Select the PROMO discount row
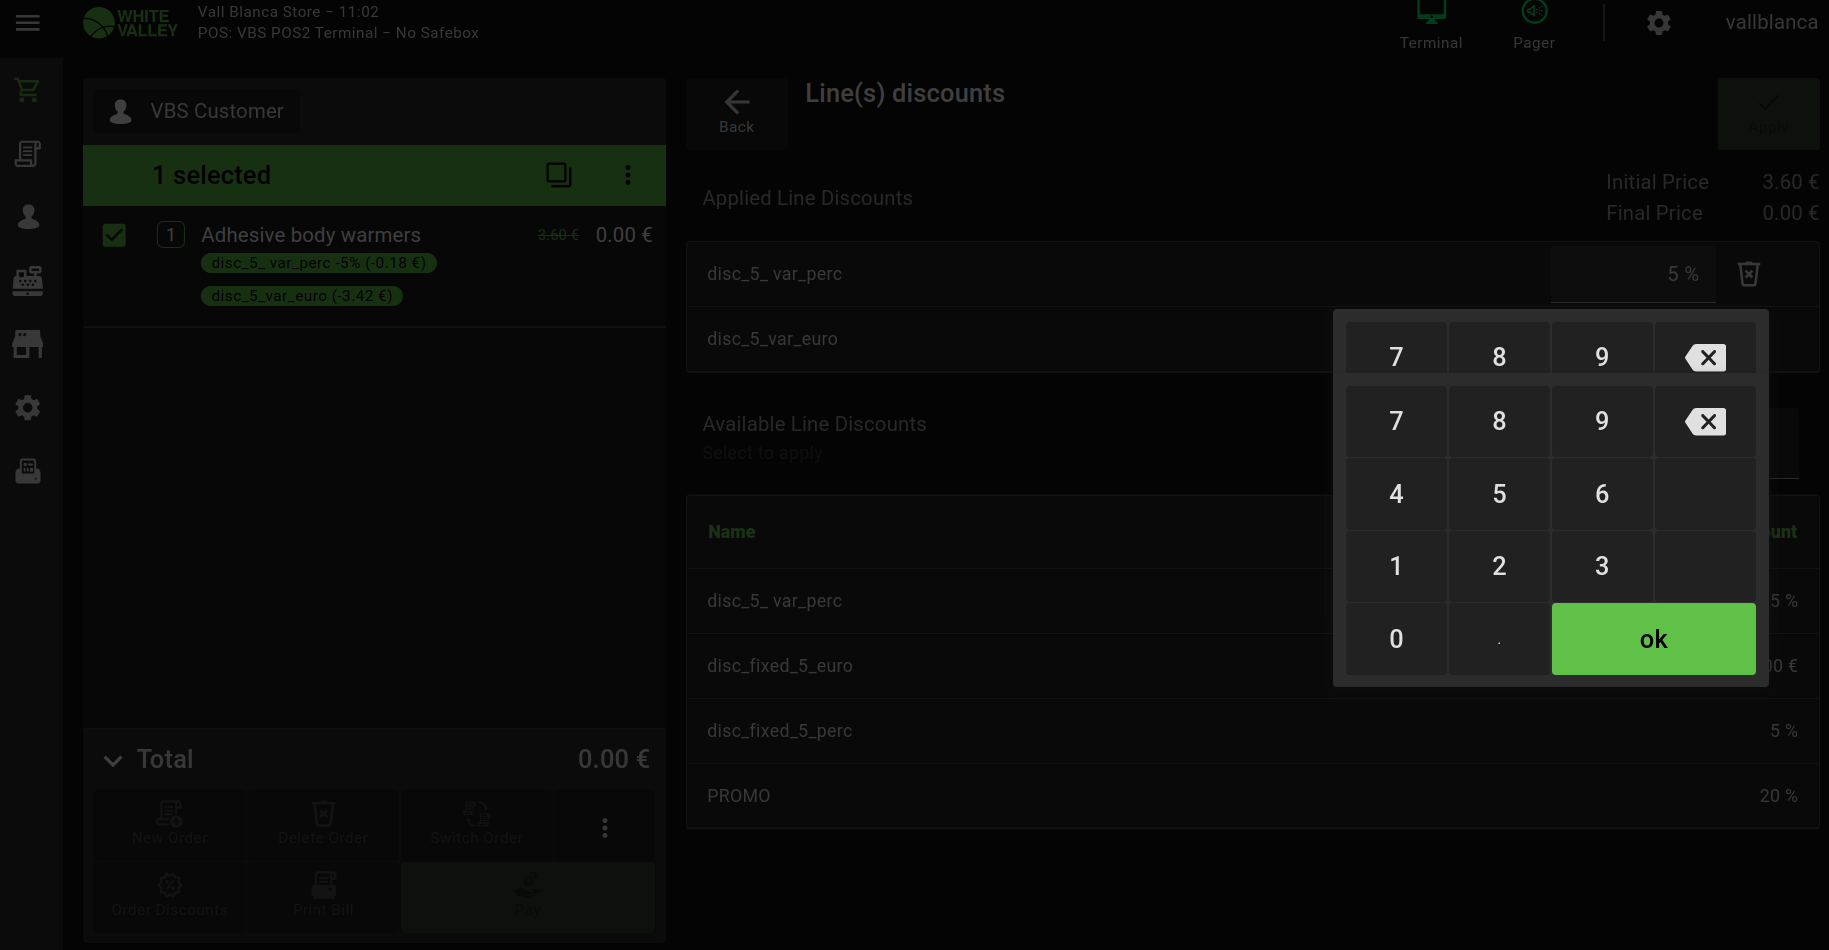The width and height of the screenshot is (1829, 950). point(1252,796)
